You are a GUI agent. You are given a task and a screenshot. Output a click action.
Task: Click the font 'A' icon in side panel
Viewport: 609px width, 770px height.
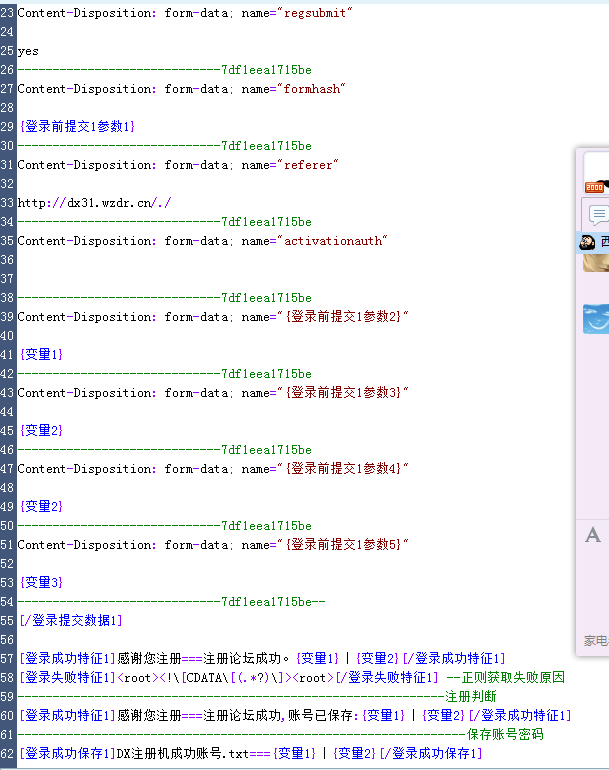click(x=593, y=535)
